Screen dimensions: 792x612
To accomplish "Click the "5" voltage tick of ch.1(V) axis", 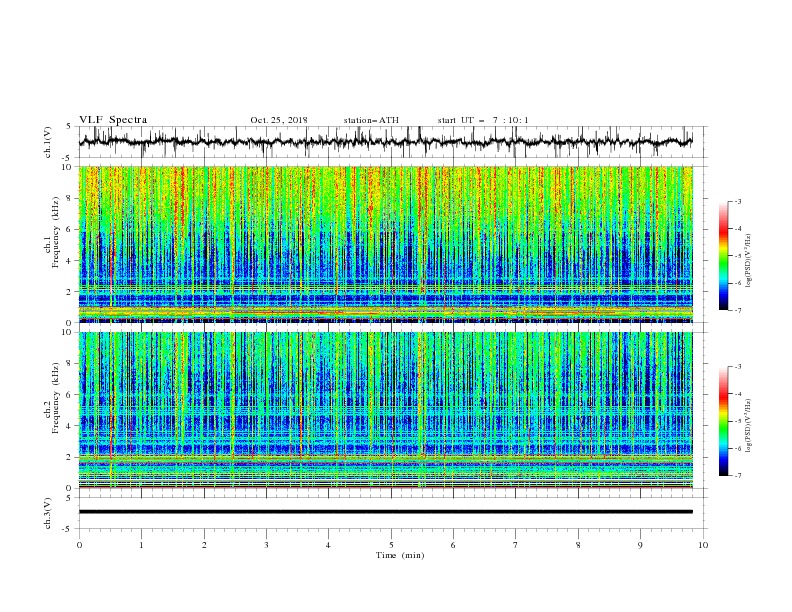I will [71, 127].
